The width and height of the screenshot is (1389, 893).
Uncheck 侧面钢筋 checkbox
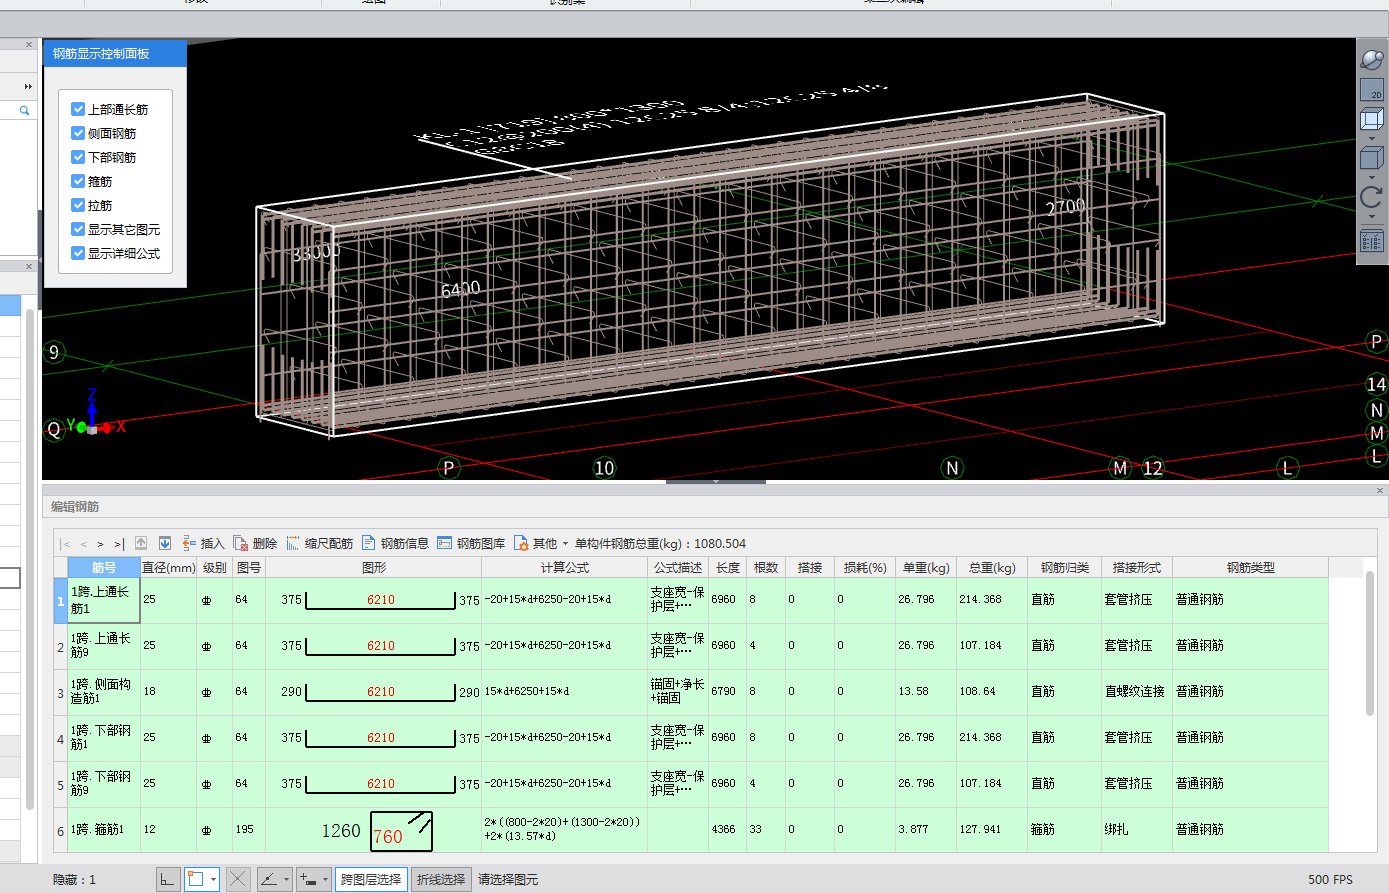click(x=78, y=133)
